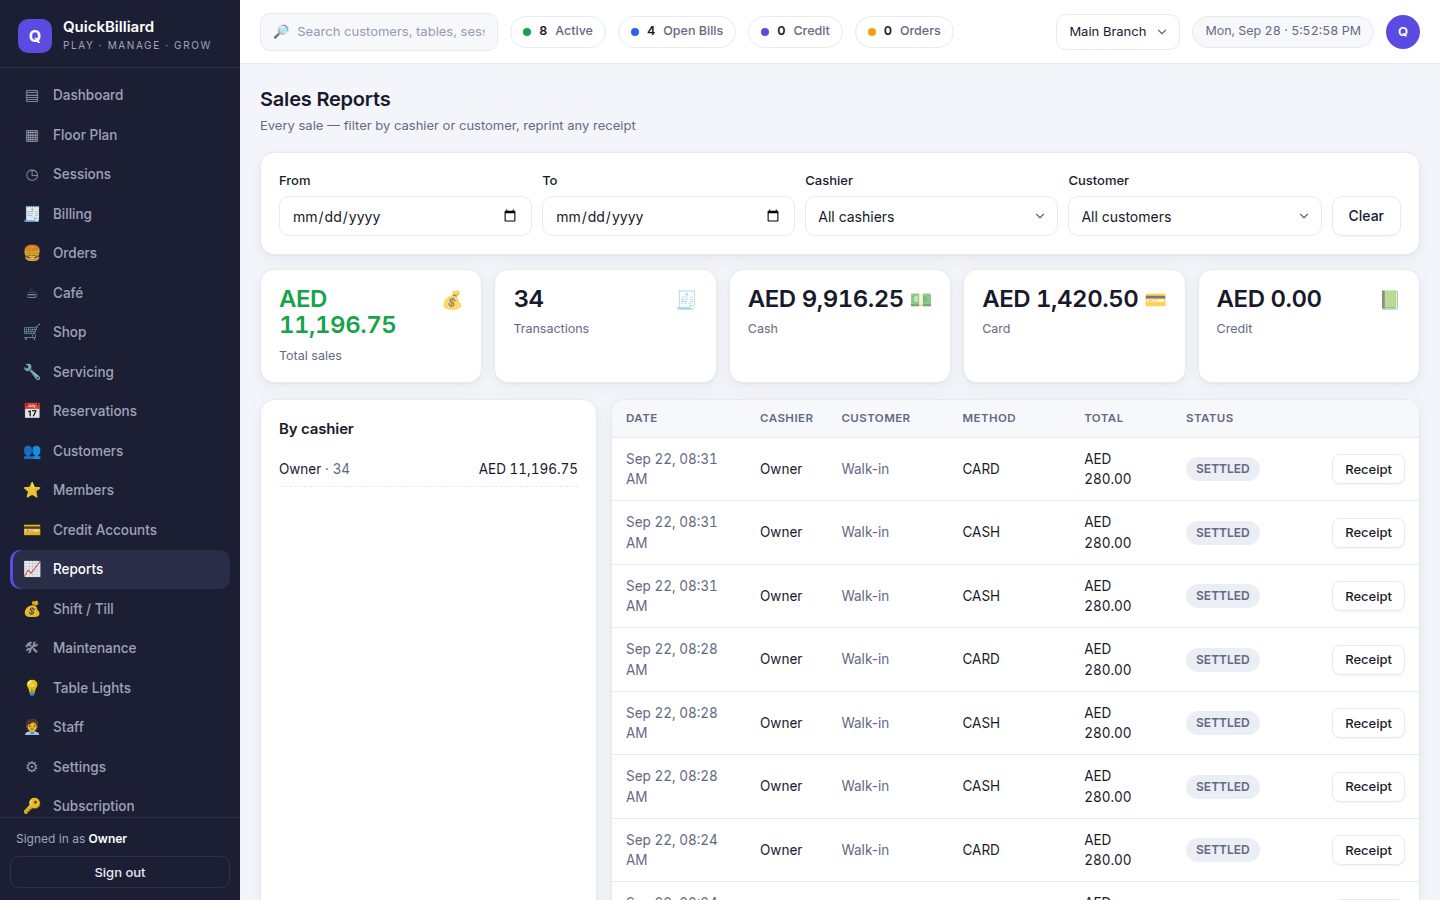Viewport: 1440px width, 900px height.
Task: Go to Dashboard in sidebar
Action: click(x=120, y=96)
